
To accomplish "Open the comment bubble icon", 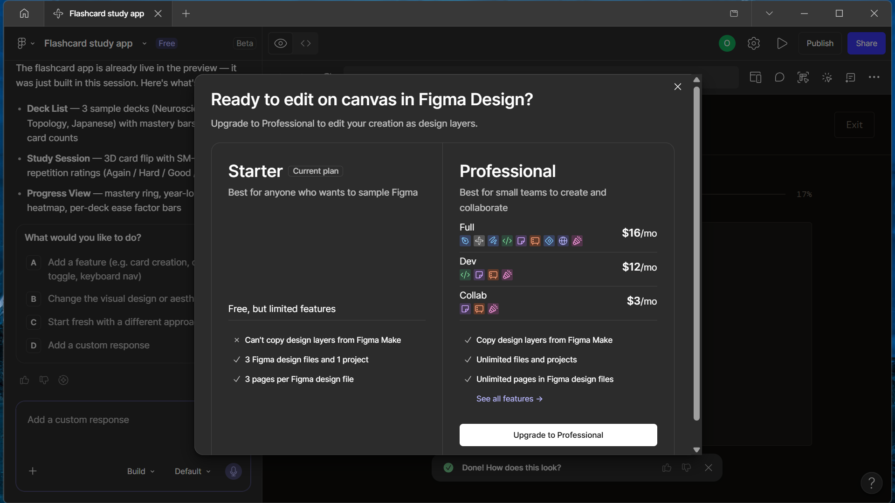I will coord(779,78).
